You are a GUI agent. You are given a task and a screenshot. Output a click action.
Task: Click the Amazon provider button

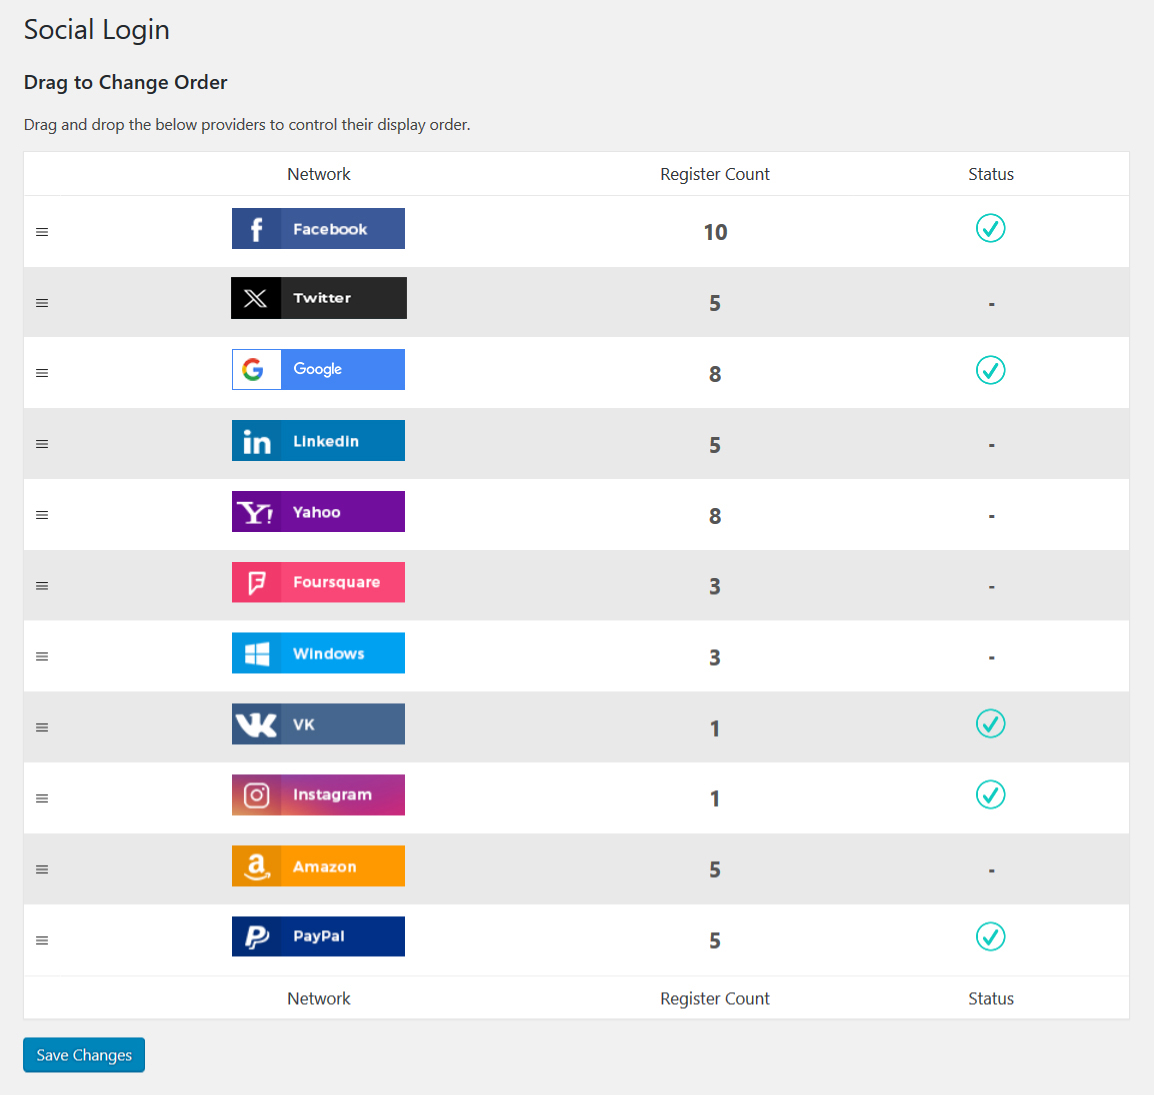click(x=318, y=865)
